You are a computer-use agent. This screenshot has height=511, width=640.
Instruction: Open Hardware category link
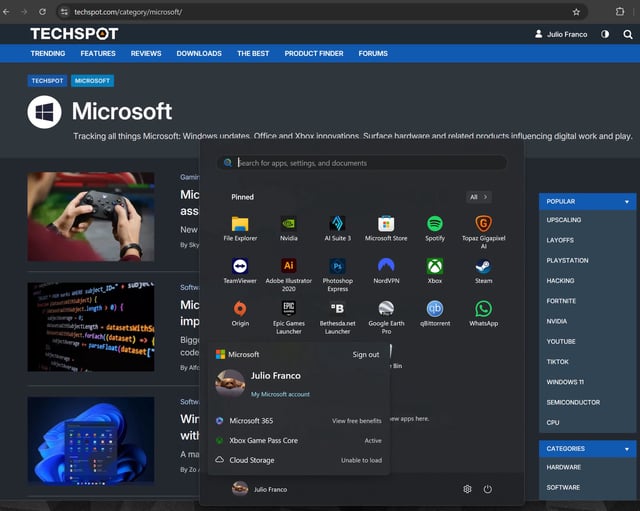[564, 467]
